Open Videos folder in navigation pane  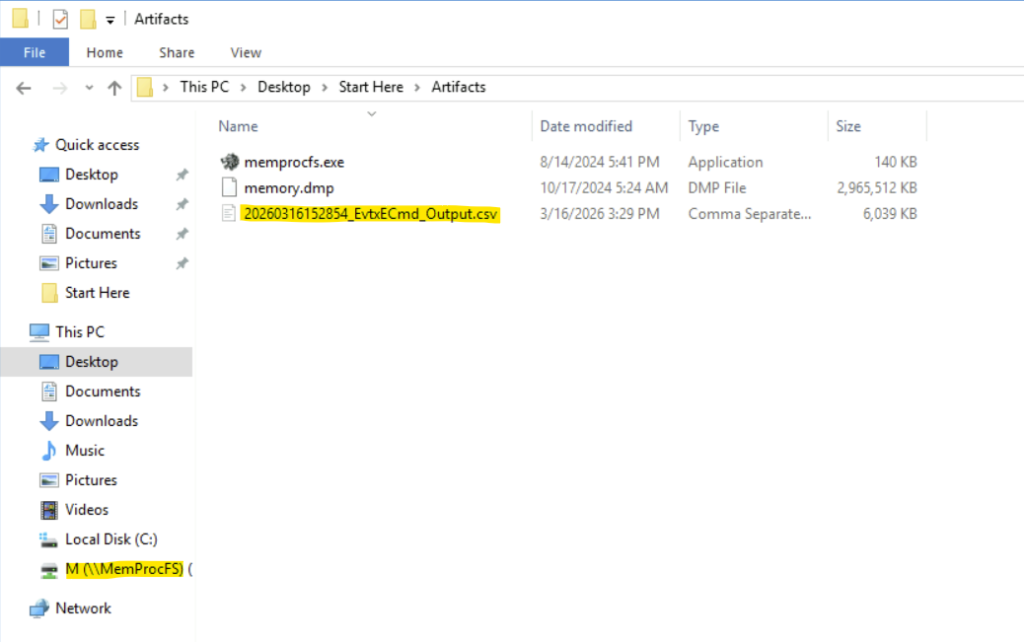point(86,509)
